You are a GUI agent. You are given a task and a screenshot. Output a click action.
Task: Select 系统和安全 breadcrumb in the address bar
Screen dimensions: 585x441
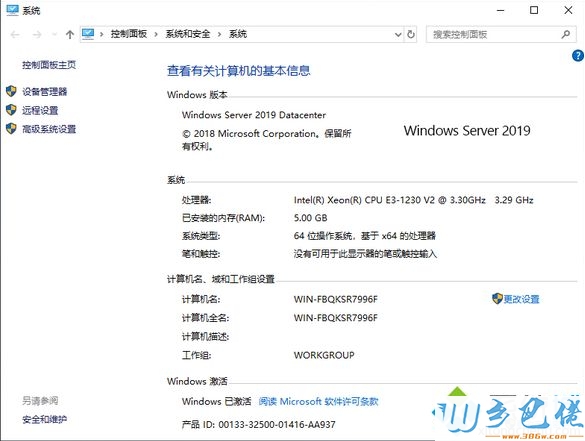(x=188, y=34)
